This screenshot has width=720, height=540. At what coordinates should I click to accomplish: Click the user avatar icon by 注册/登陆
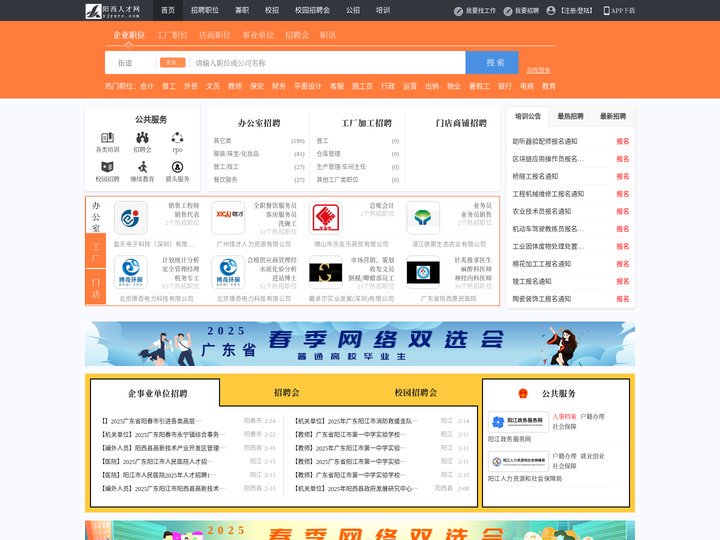pyautogui.click(x=551, y=11)
